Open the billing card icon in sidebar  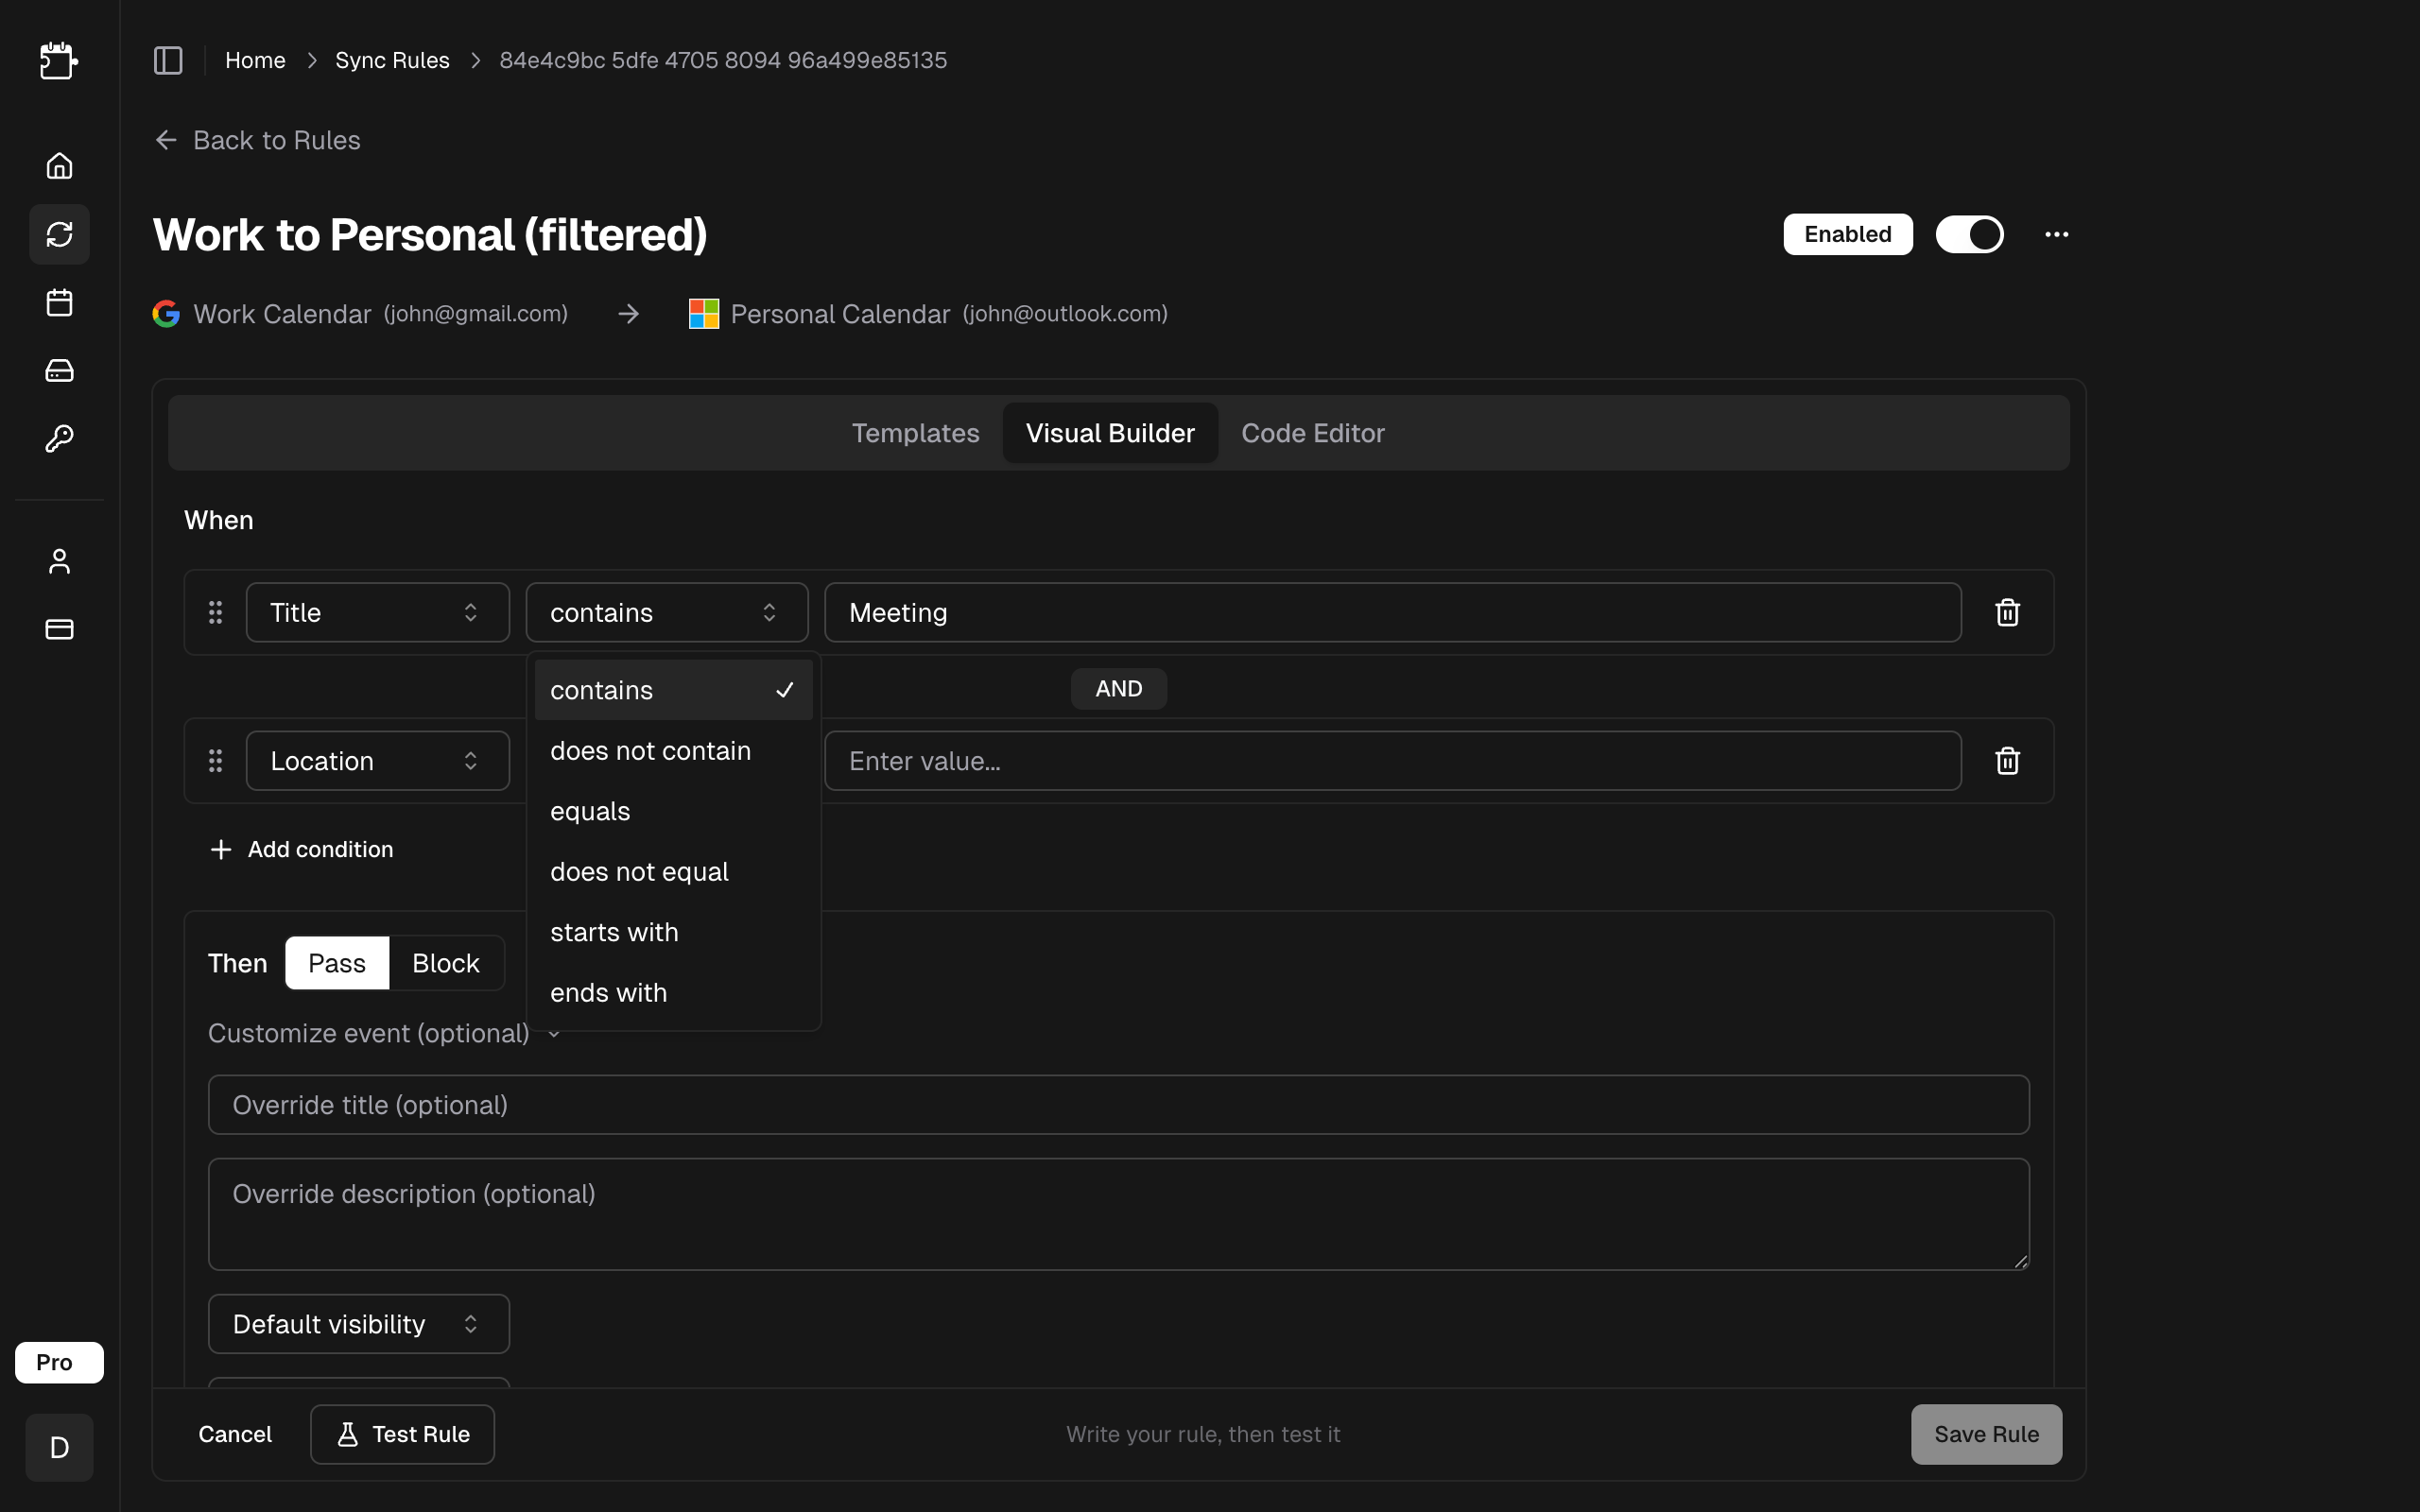click(x=59, y=629)
